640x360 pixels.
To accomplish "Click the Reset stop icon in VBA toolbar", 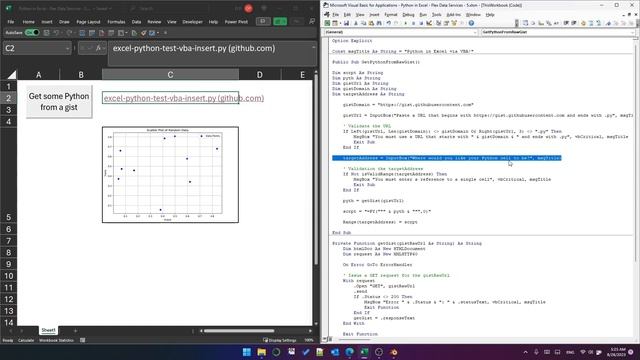I will [421, 23].
